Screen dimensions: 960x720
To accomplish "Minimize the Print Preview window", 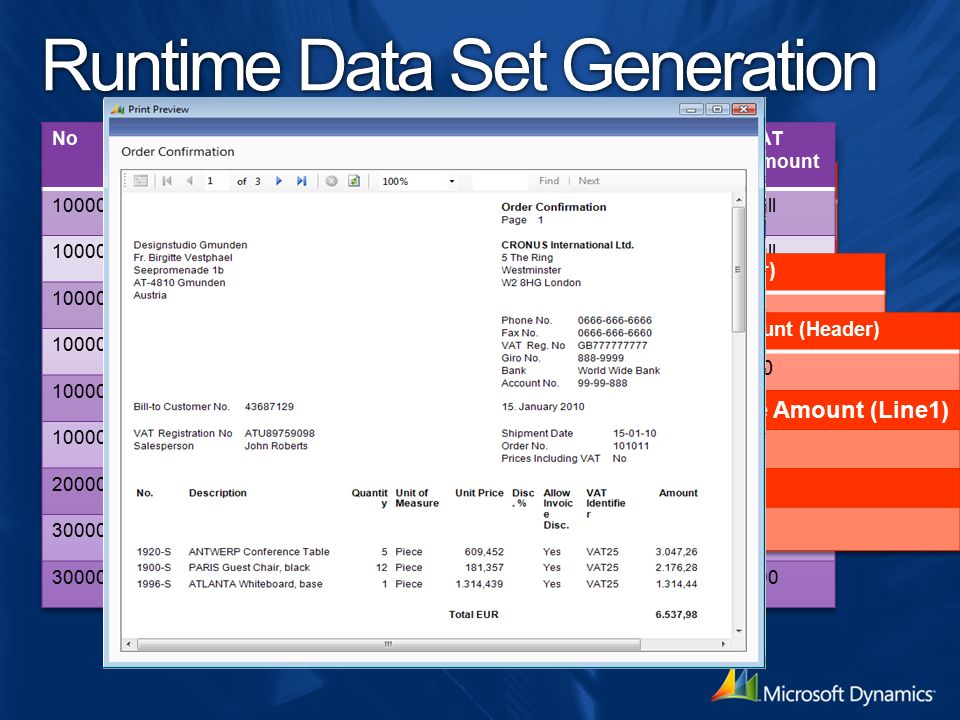I will coord(691,109).
